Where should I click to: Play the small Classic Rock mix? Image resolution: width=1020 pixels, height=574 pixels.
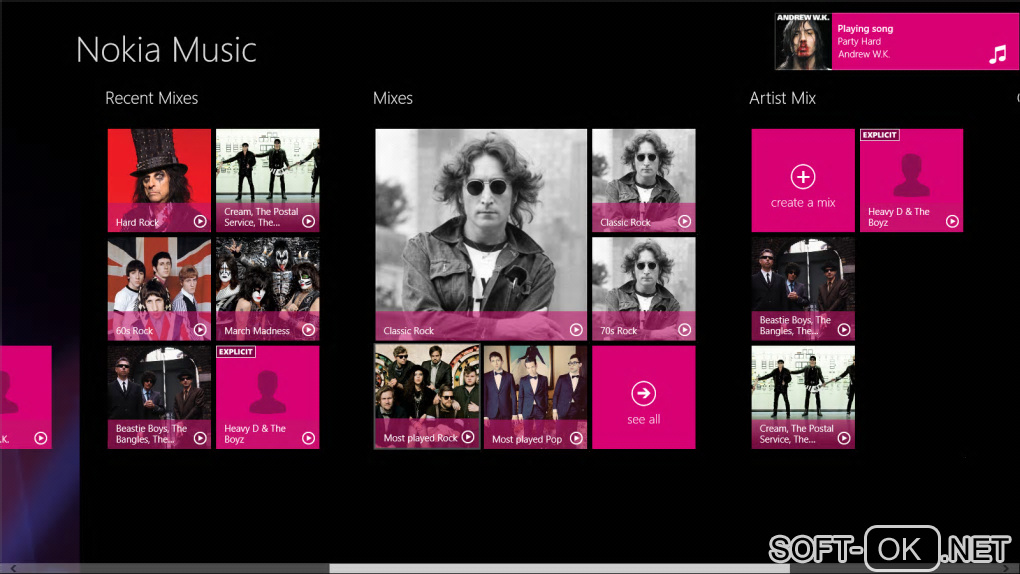[x=684, y=221]
